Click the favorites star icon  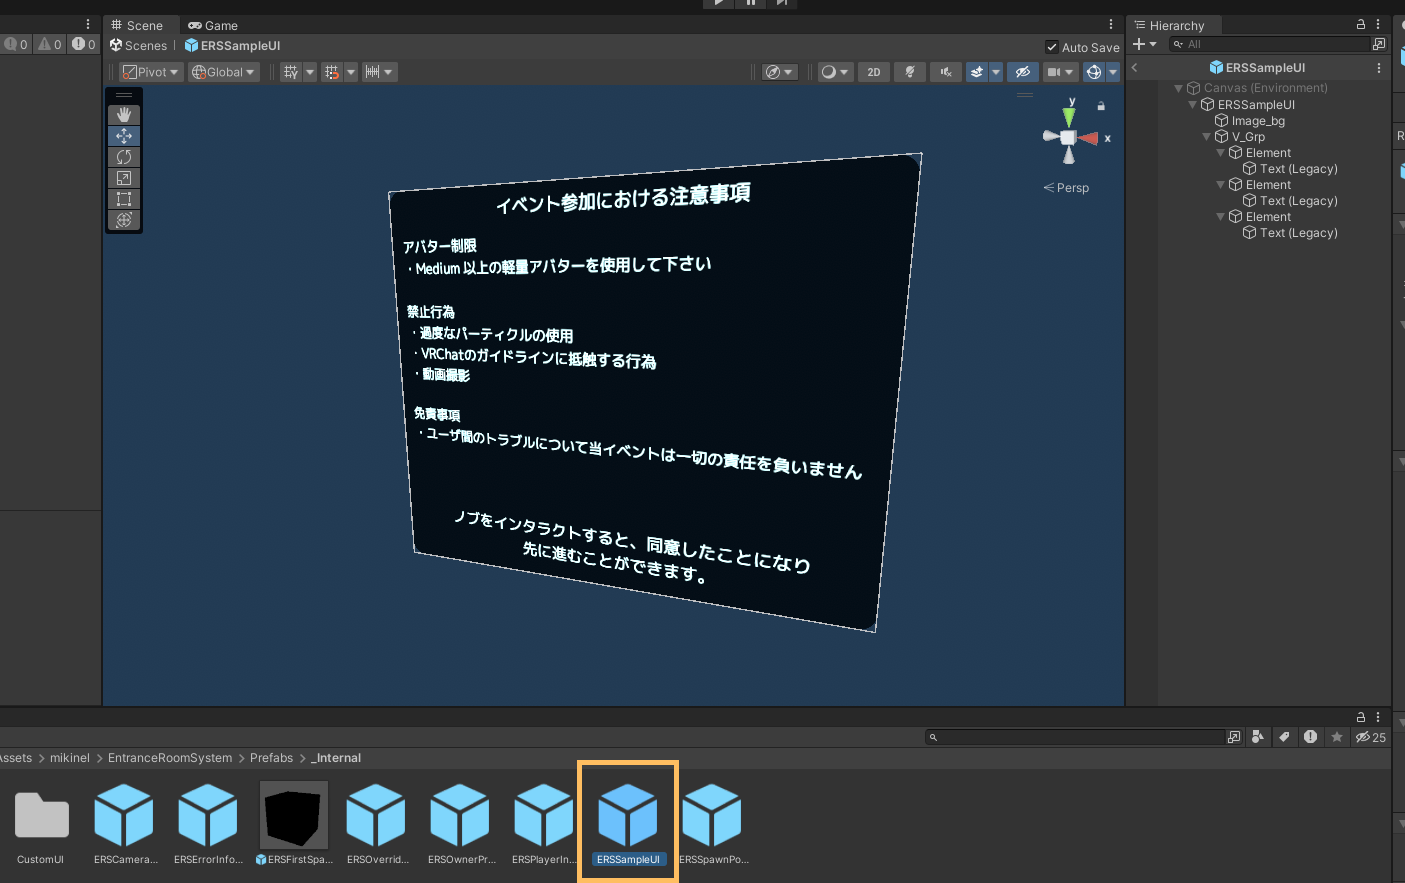(1337, 737)
